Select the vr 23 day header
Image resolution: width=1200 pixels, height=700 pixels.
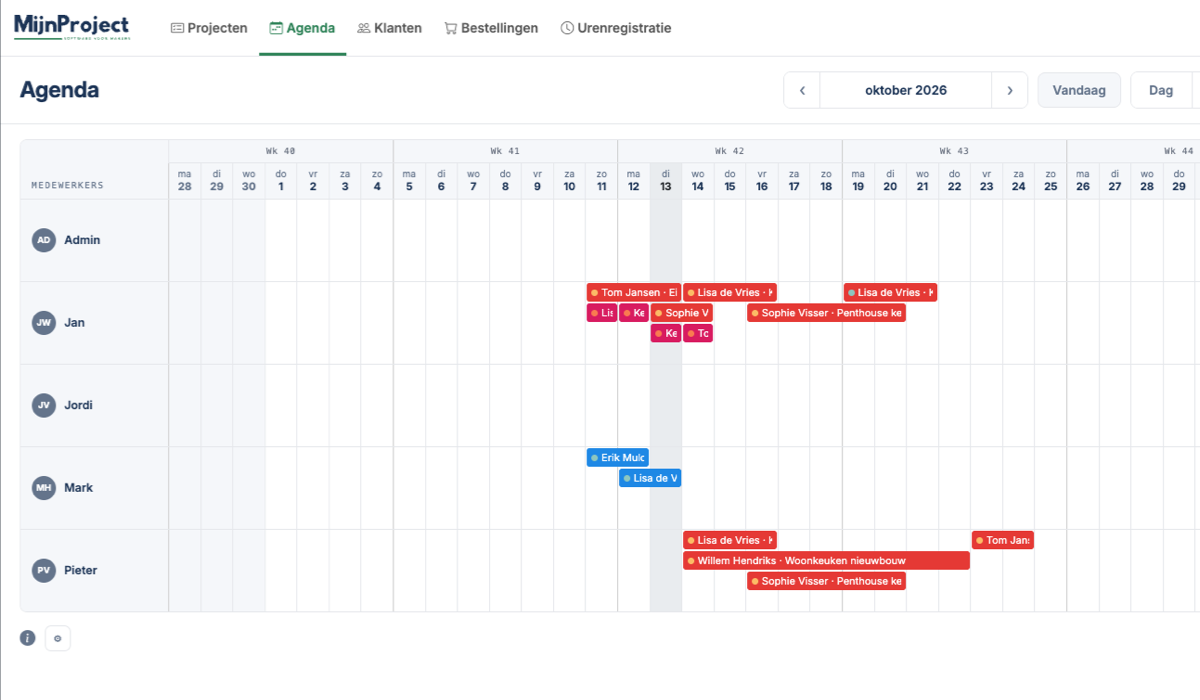(x=987, y=180)
